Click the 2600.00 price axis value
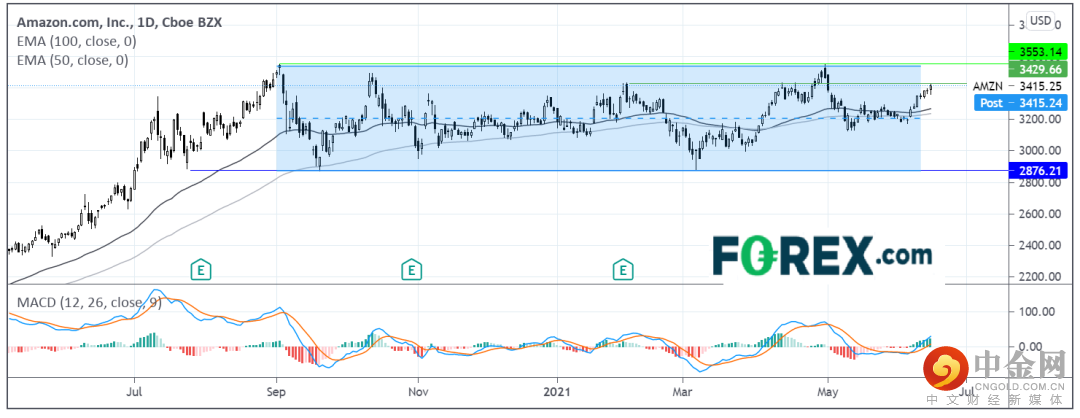This screenshot has height=418, width=1080. pyautogui.click(x=1041, y=214)
